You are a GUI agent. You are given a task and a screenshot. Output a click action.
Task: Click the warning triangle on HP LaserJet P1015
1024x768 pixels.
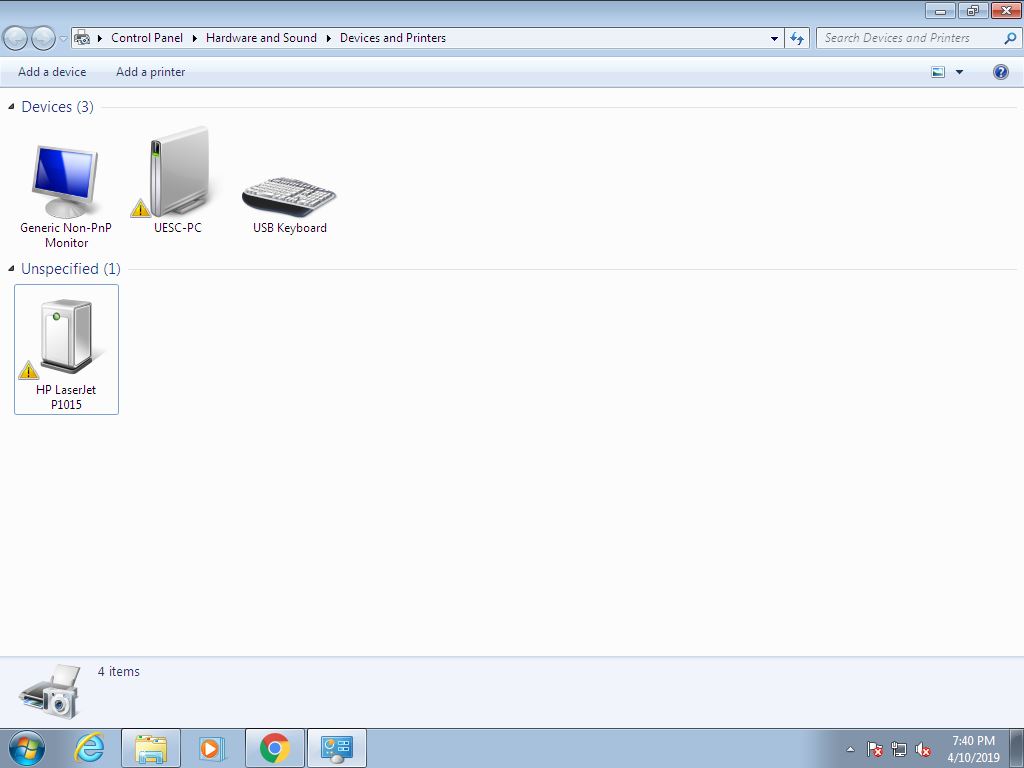coord(28,370)
